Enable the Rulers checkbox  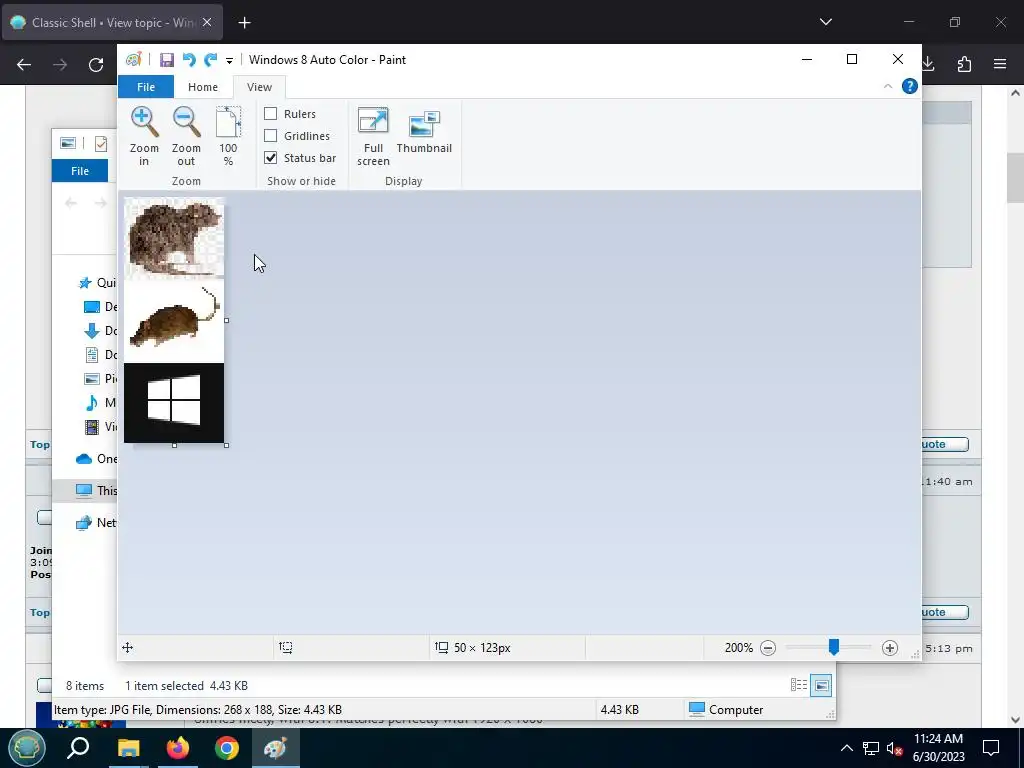click(x=270, y=114)
